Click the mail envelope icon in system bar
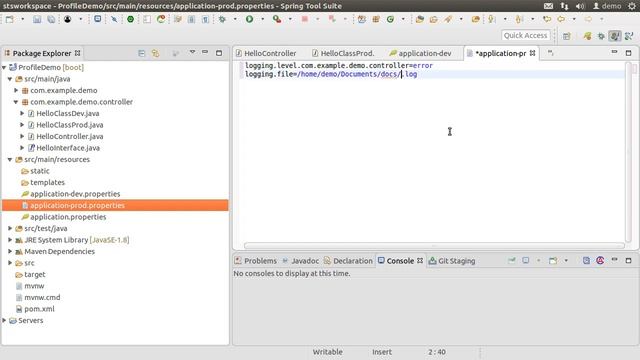 tap(548, 6)
